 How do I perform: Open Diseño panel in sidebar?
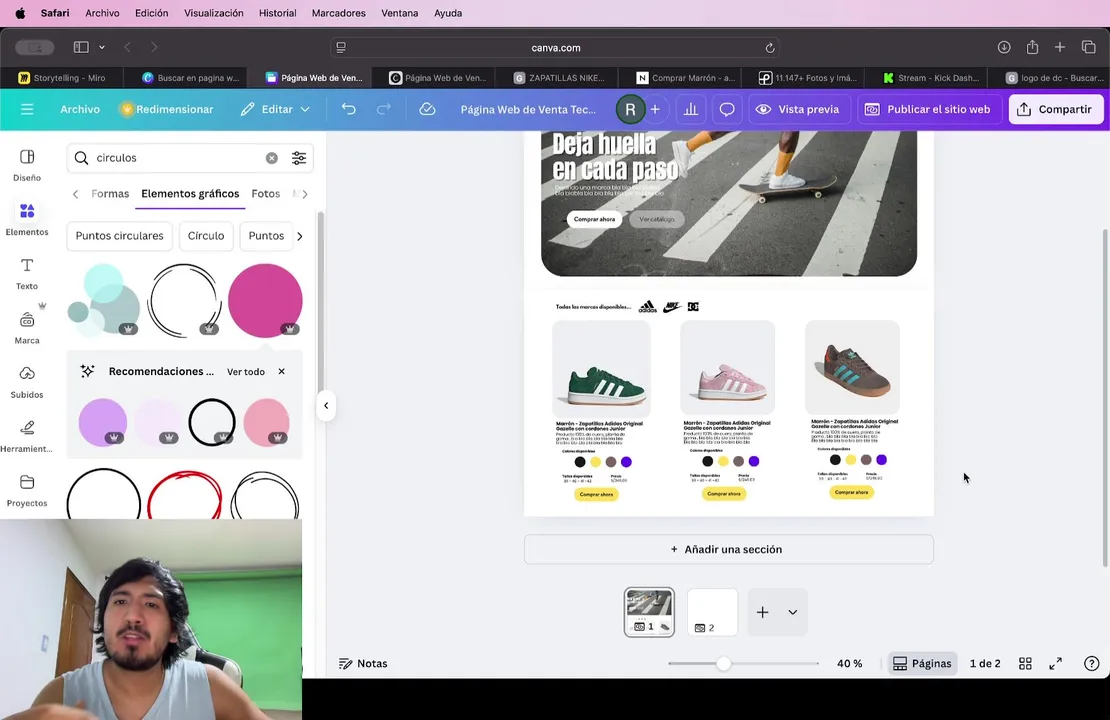point(27,166)
